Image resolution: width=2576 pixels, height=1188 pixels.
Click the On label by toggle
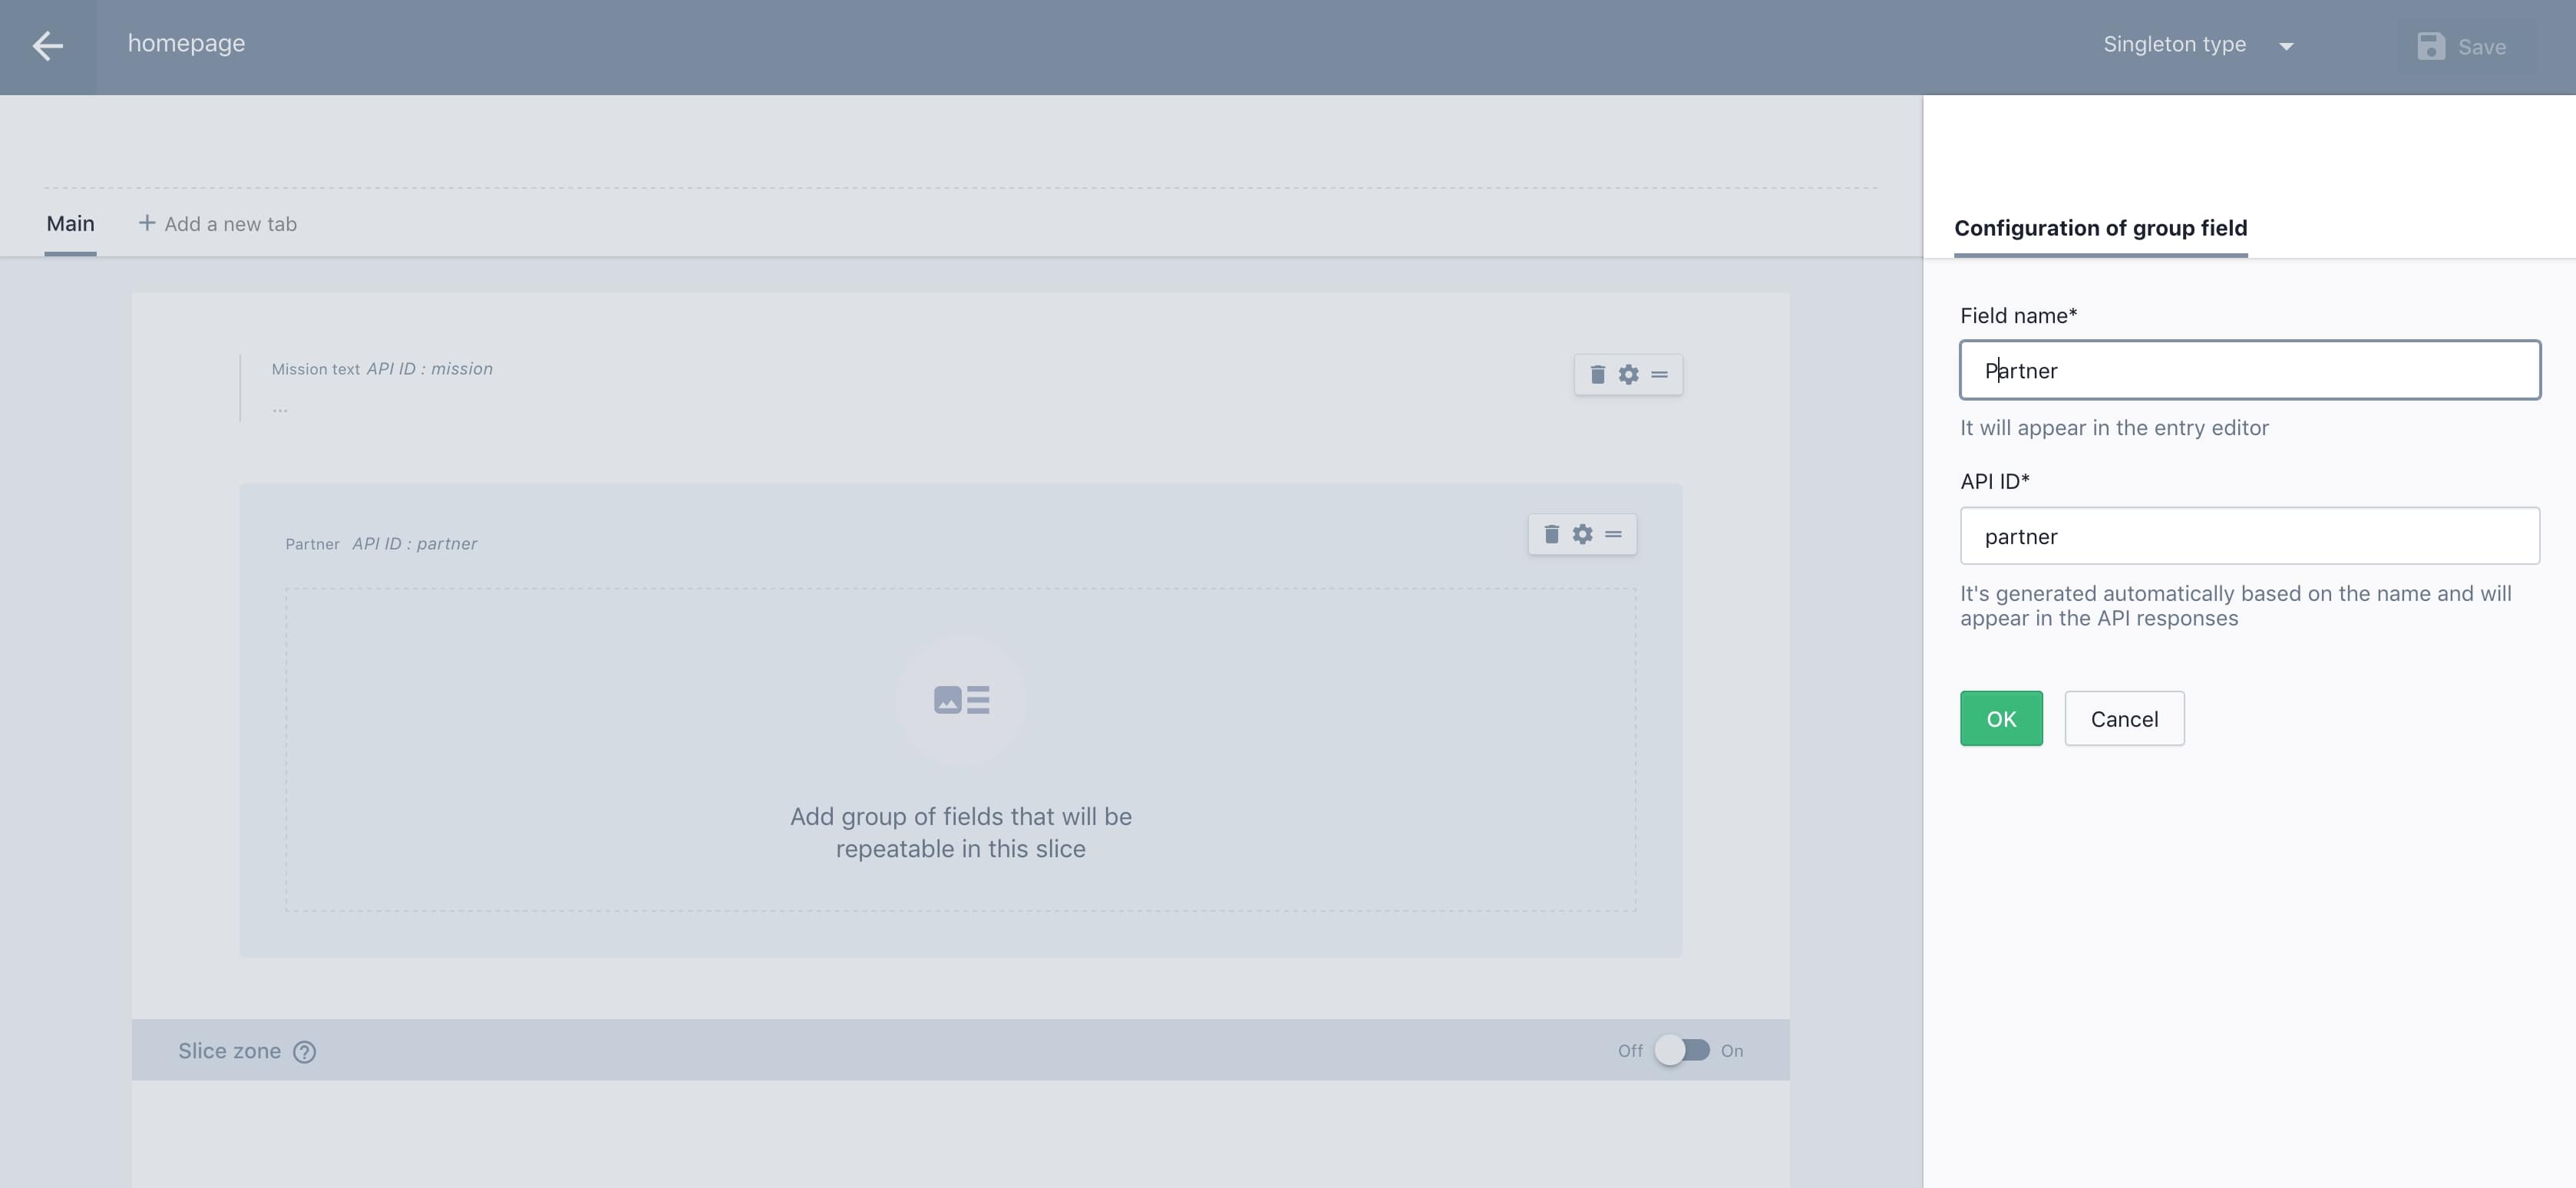[x=1731, y=1051]
